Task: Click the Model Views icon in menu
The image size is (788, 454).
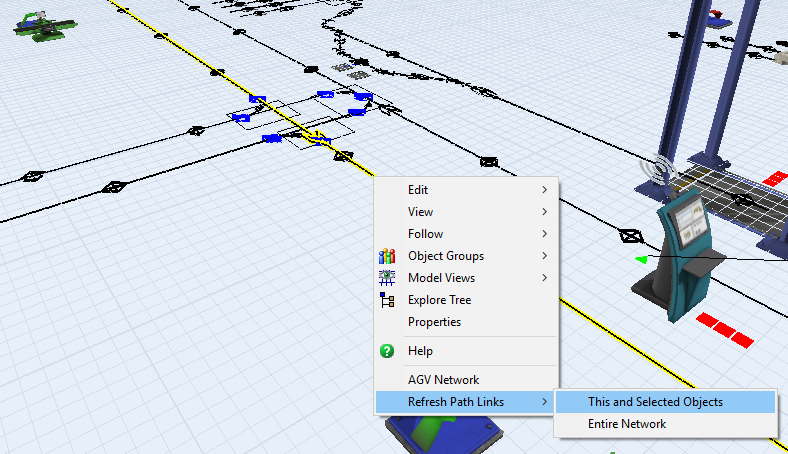Action: point(387,278)
